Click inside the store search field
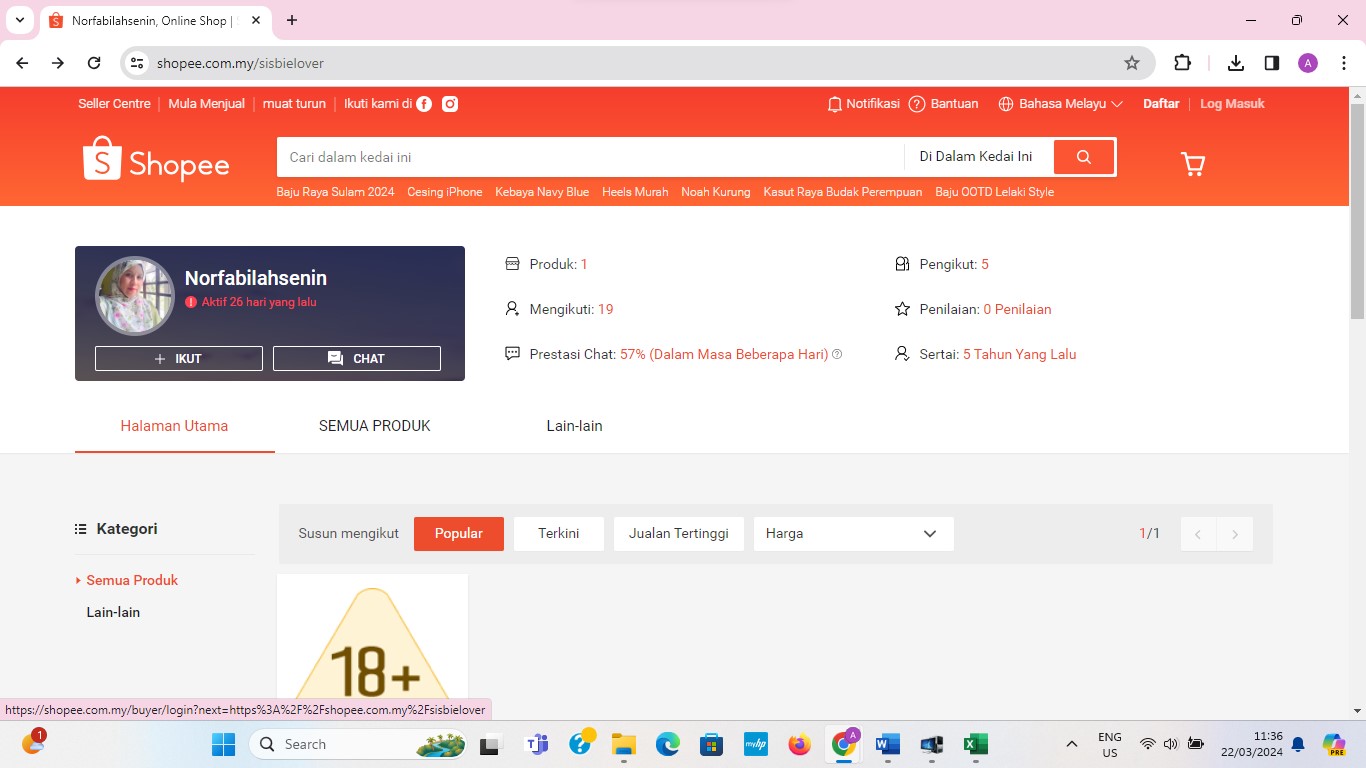The image size is (1366, 768). [590, 156]
